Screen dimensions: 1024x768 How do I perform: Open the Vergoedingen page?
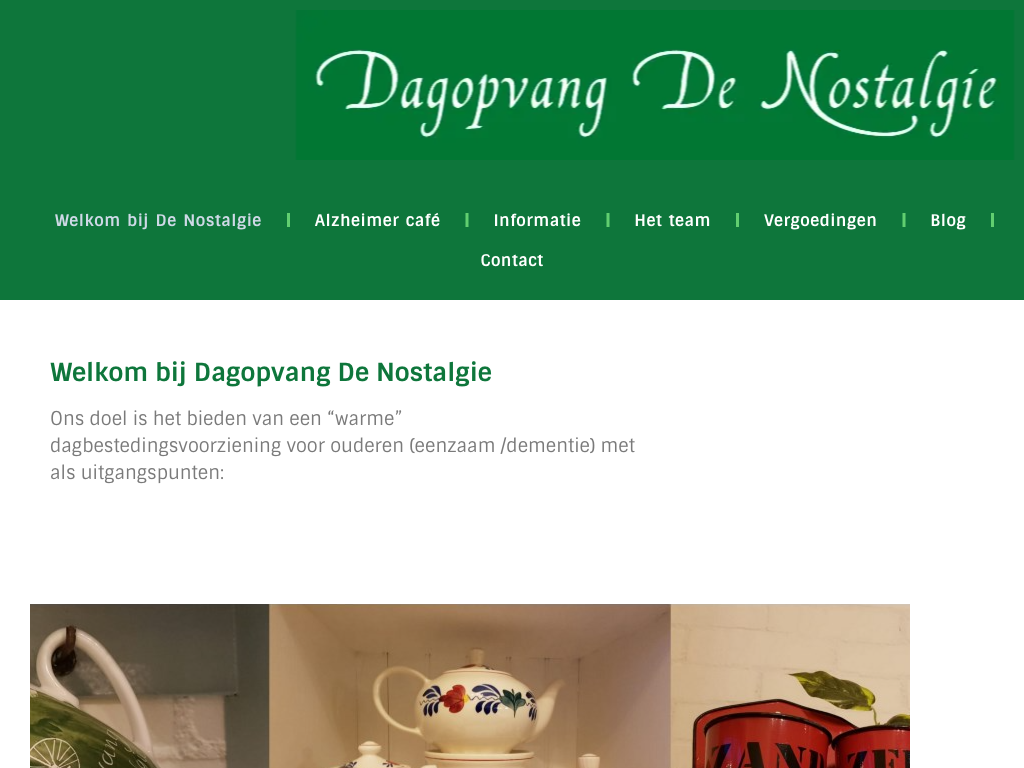(x=820, y=220)
